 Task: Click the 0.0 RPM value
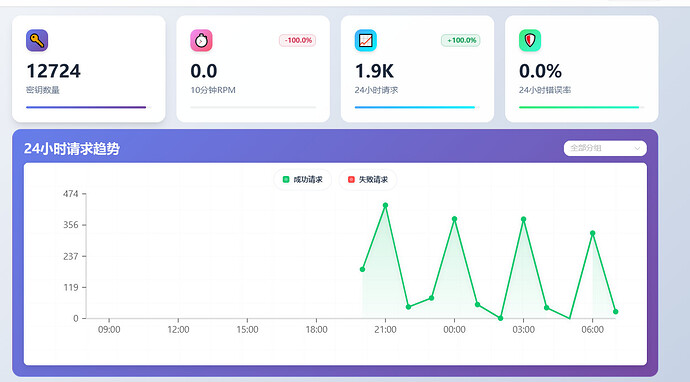204,71
